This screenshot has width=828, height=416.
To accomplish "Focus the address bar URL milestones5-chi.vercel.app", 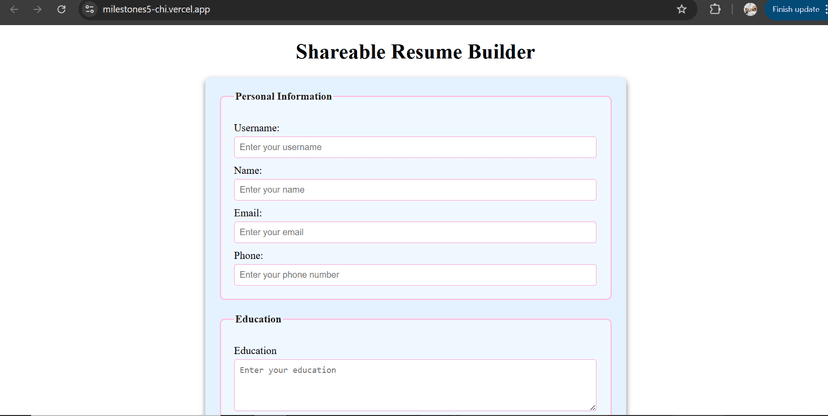I will [x=156, y=10].
